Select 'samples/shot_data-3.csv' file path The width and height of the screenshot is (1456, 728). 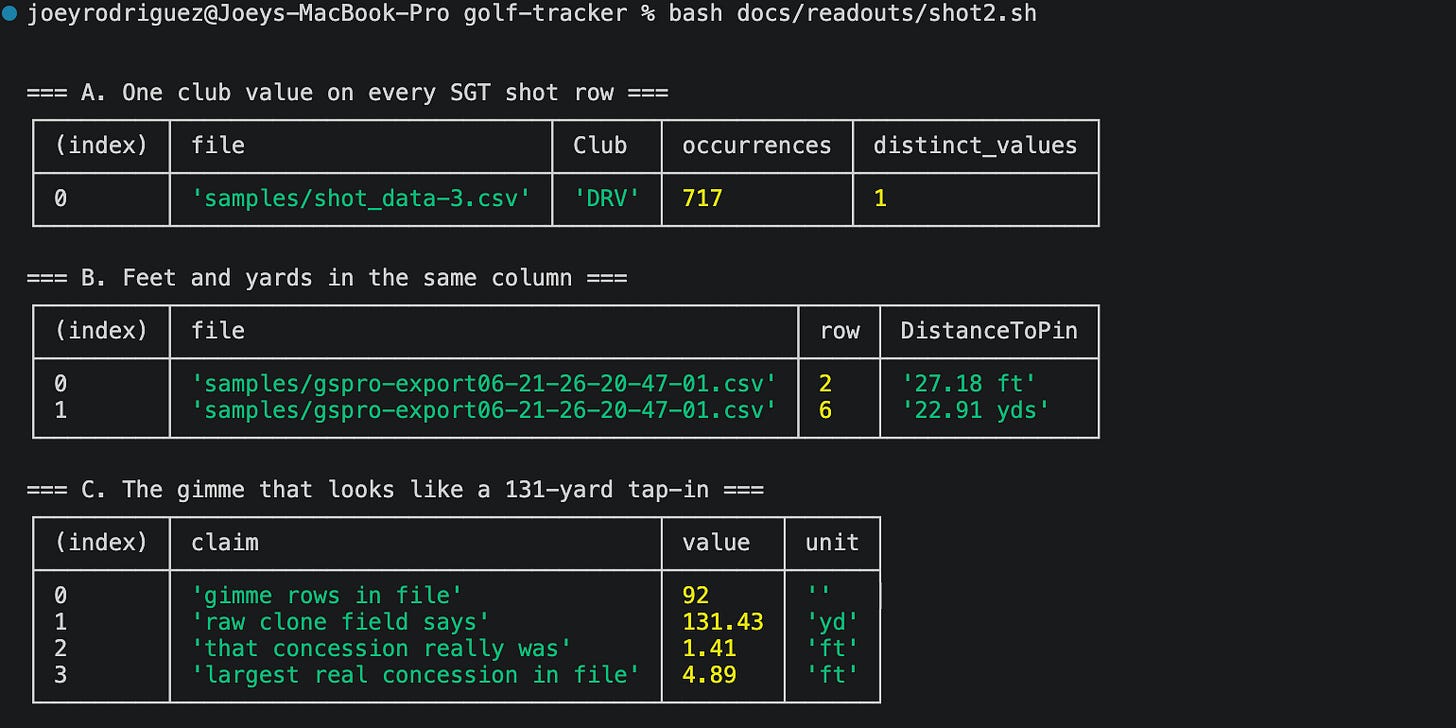(361, 198)
